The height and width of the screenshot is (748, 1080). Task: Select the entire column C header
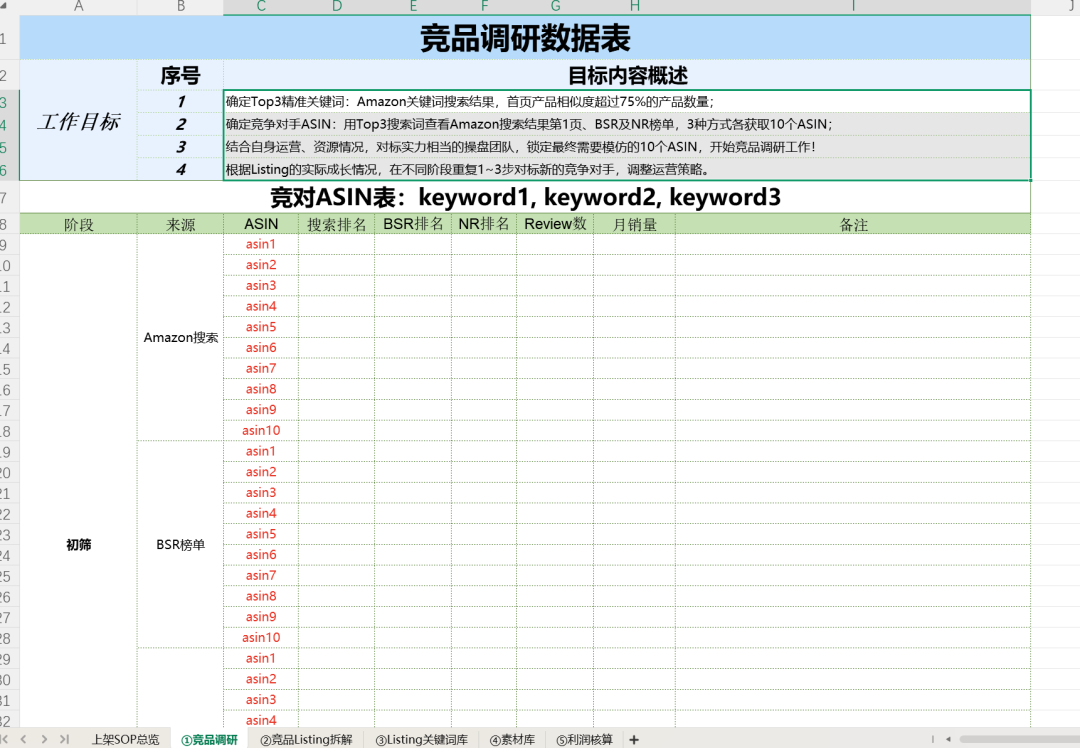(260, 7)
